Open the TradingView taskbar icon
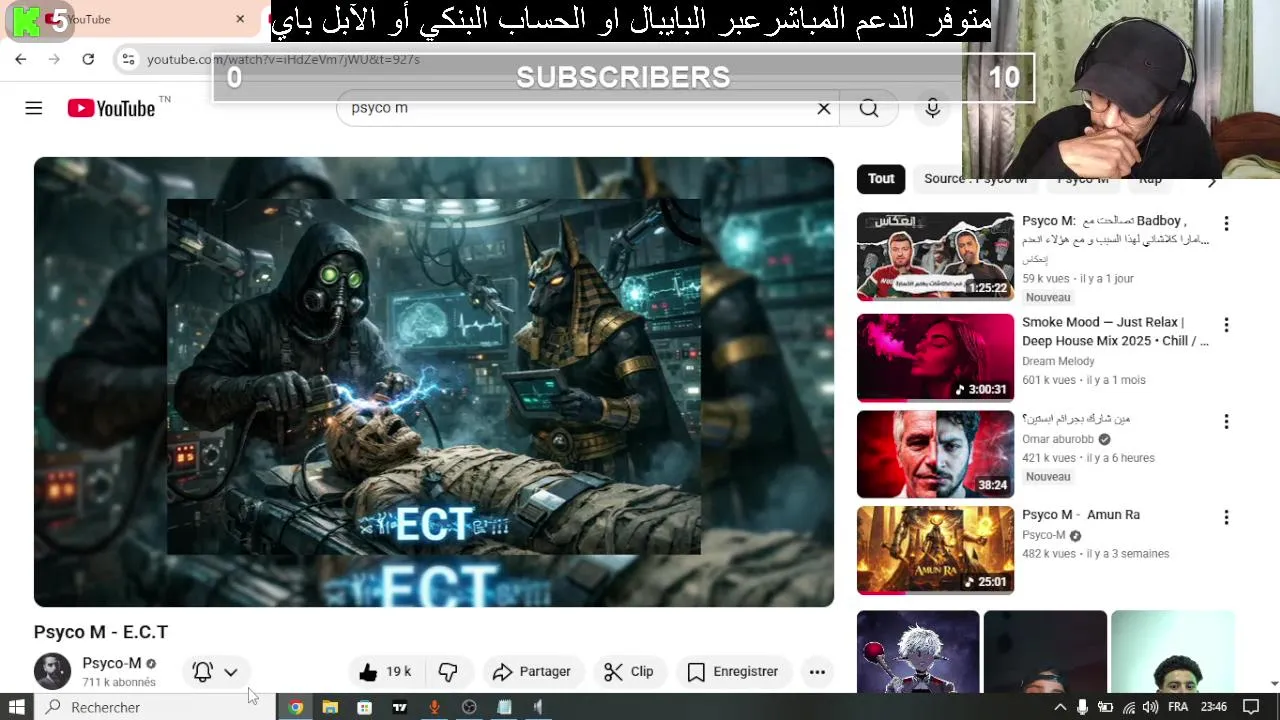 pyautogui.click(x=400, y=707)
